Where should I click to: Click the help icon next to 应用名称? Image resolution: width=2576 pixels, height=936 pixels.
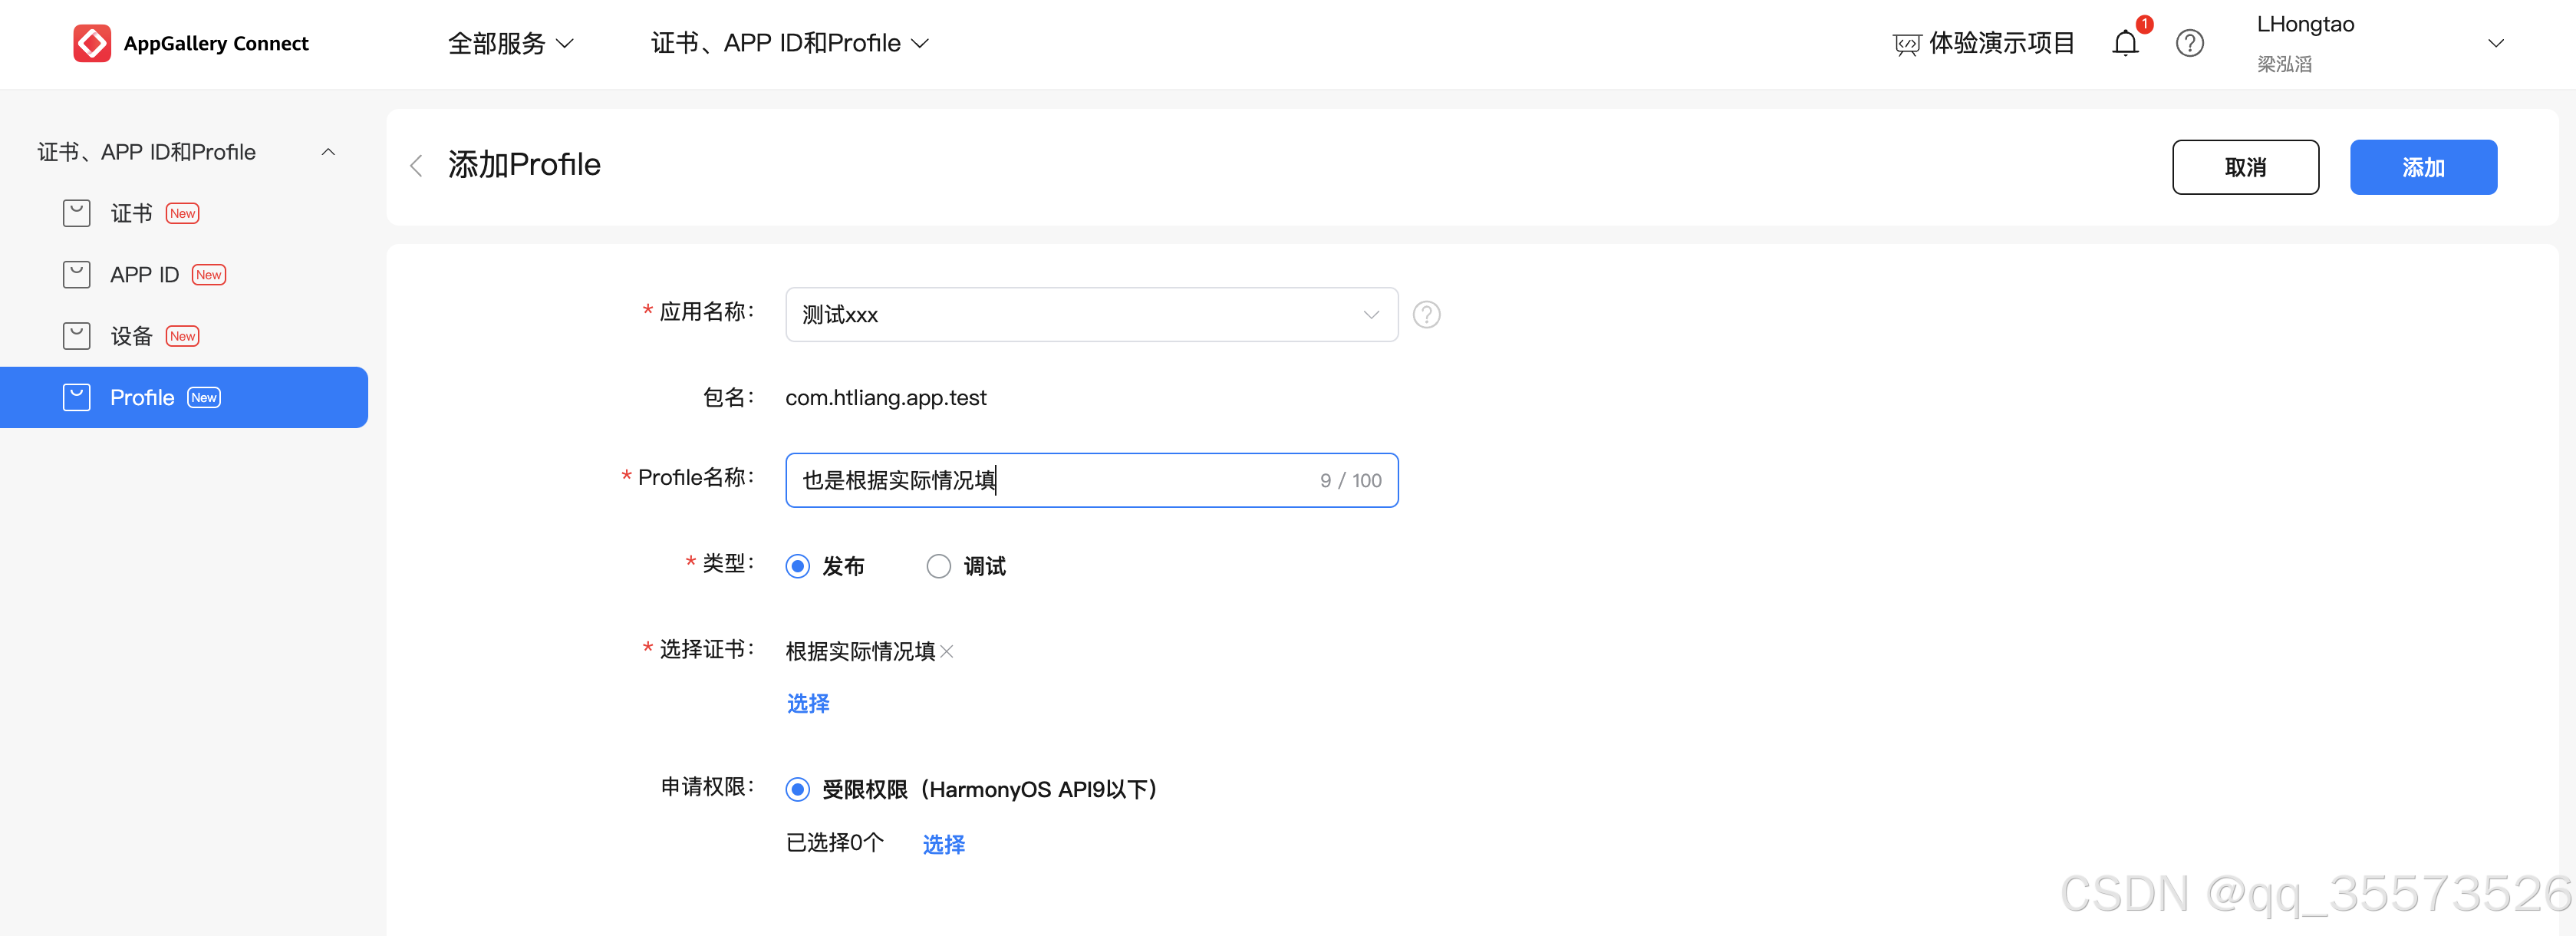[1426, 315]
